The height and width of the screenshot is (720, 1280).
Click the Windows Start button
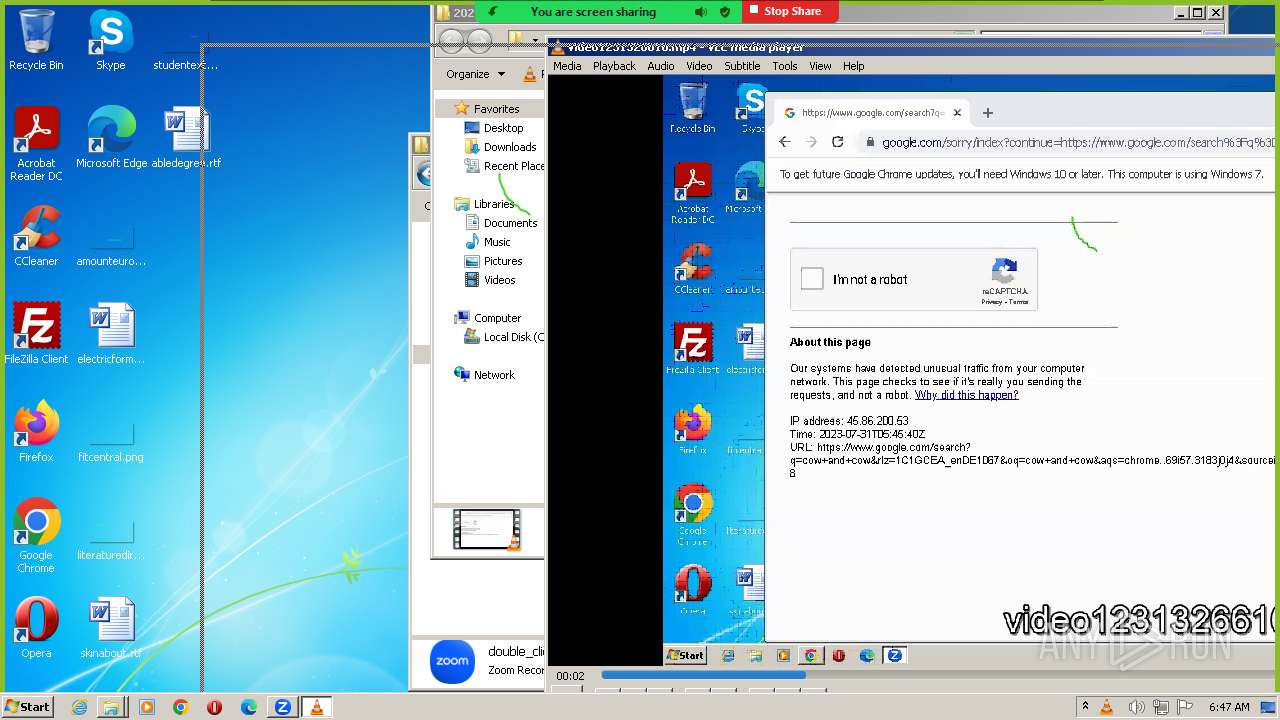coord(27,707)
